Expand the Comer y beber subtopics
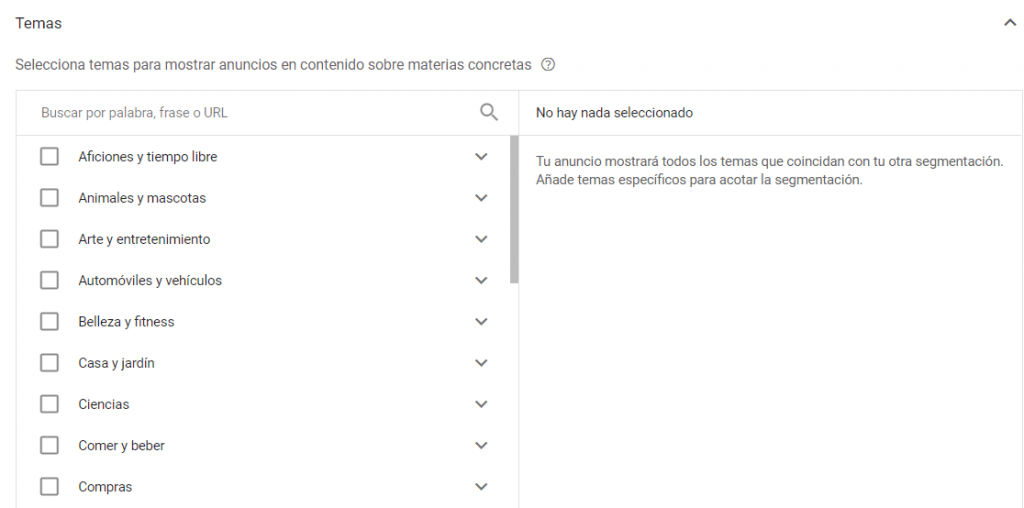Image resolution: width=1024 pixels, height=508 pixels. pyautogui.click(x=481, y=445)
